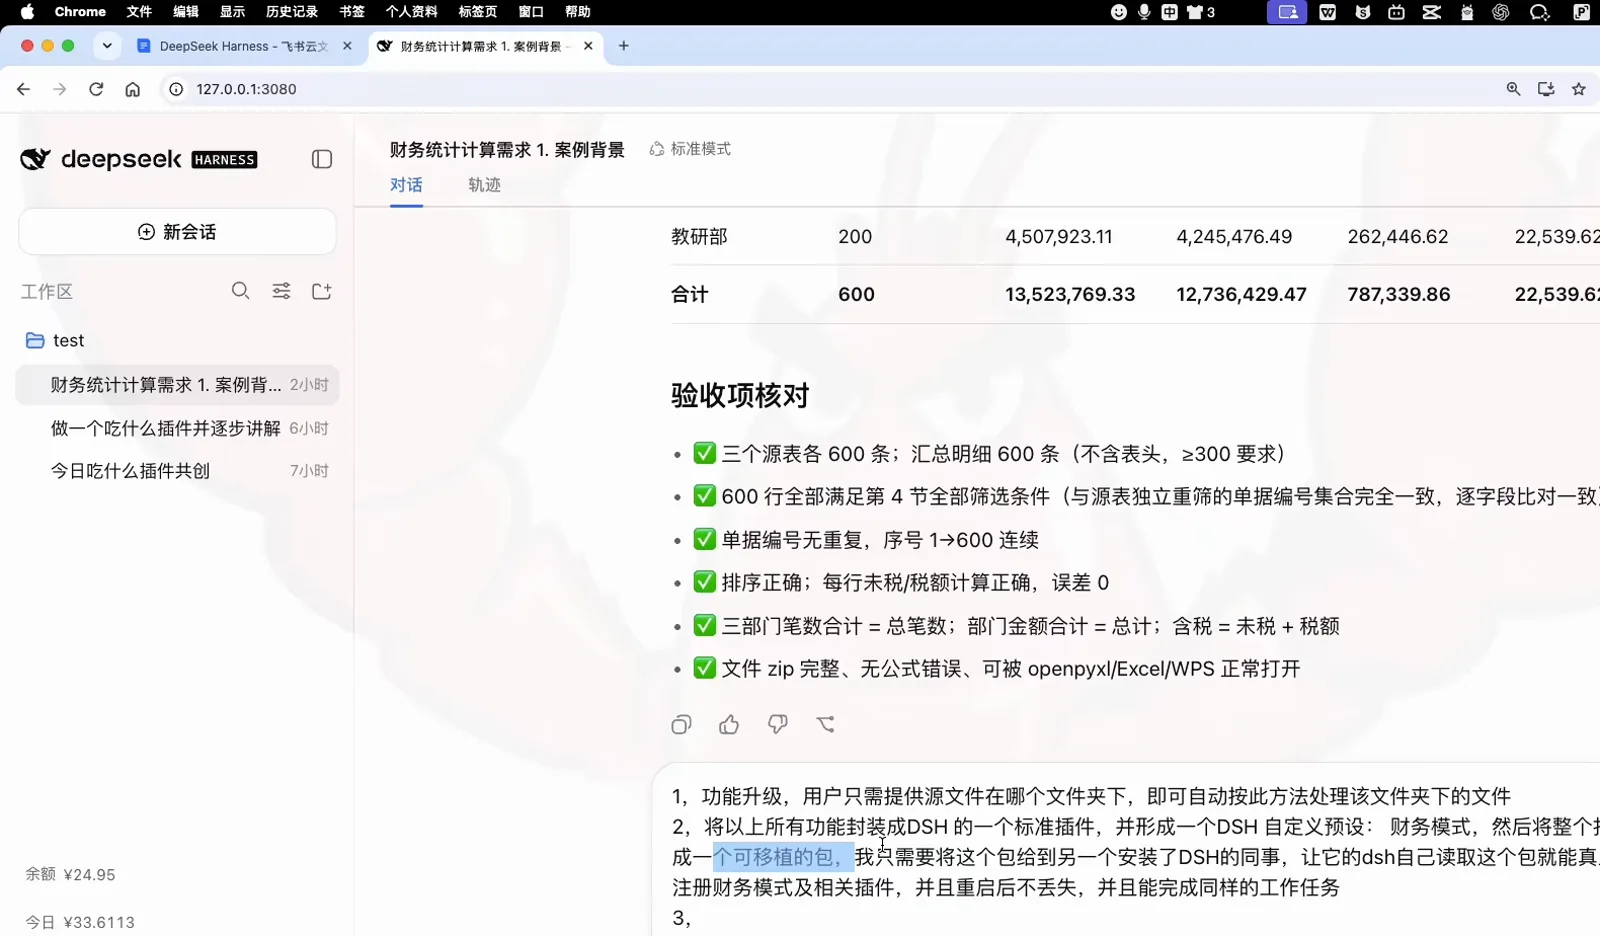Switch to DeepSeek Harness browser tab

[243, 46]
